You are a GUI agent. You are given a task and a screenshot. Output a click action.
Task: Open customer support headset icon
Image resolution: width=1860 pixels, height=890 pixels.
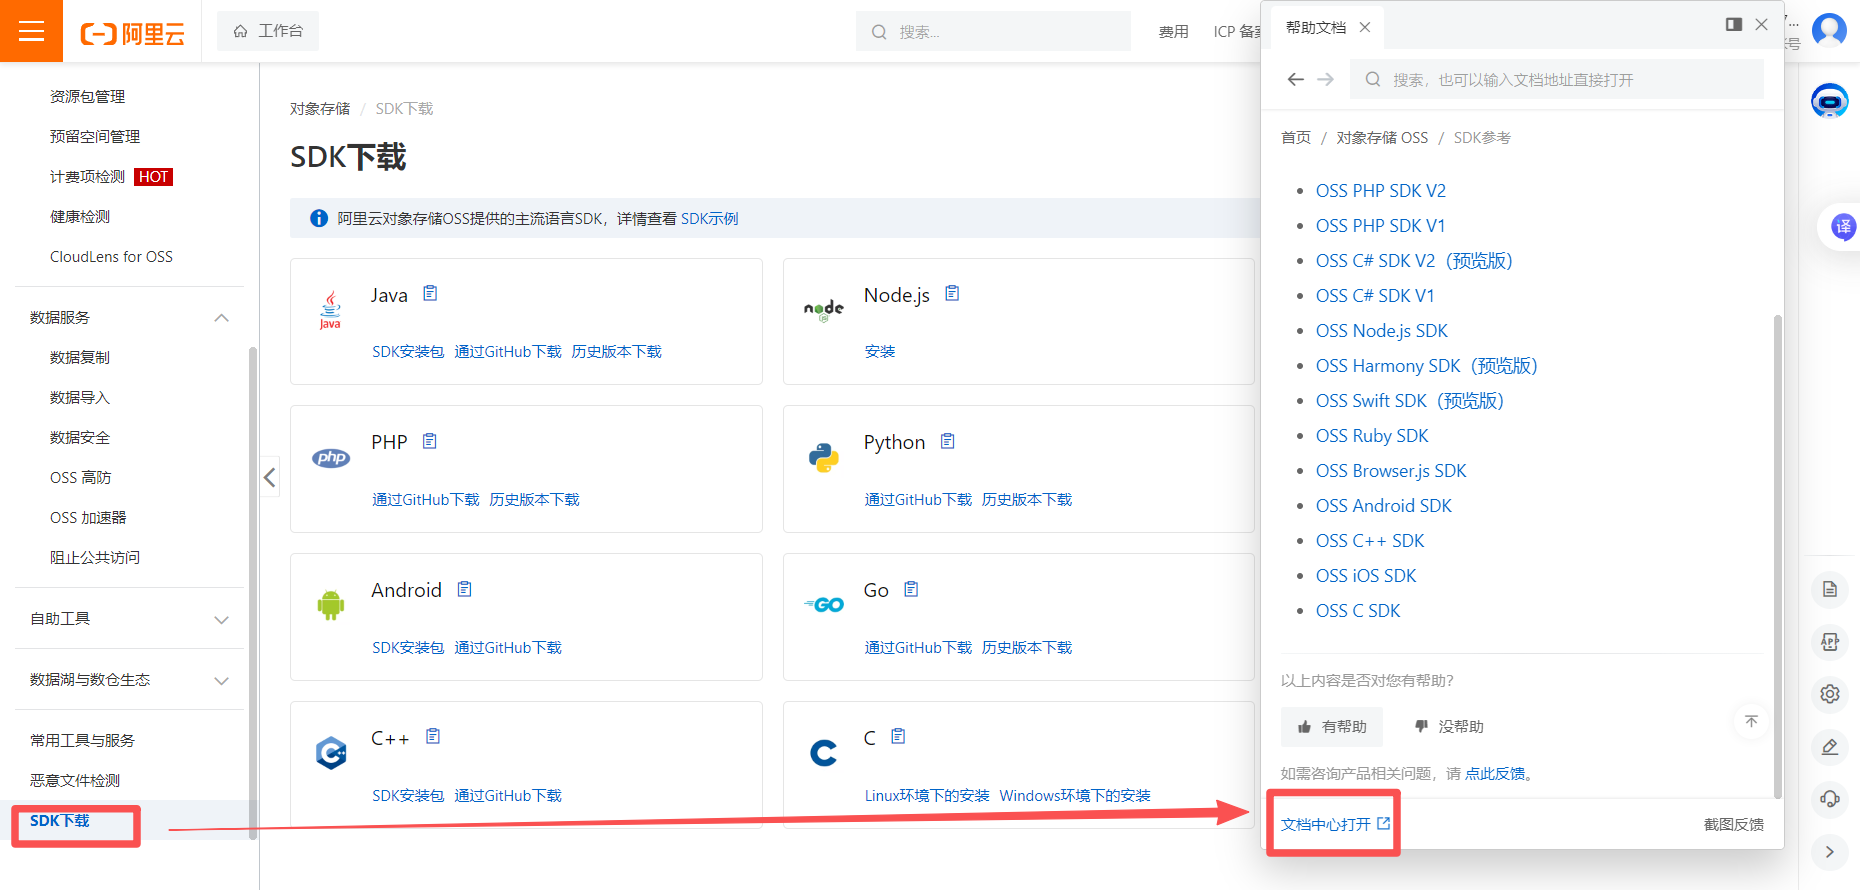click(1830, 799)
